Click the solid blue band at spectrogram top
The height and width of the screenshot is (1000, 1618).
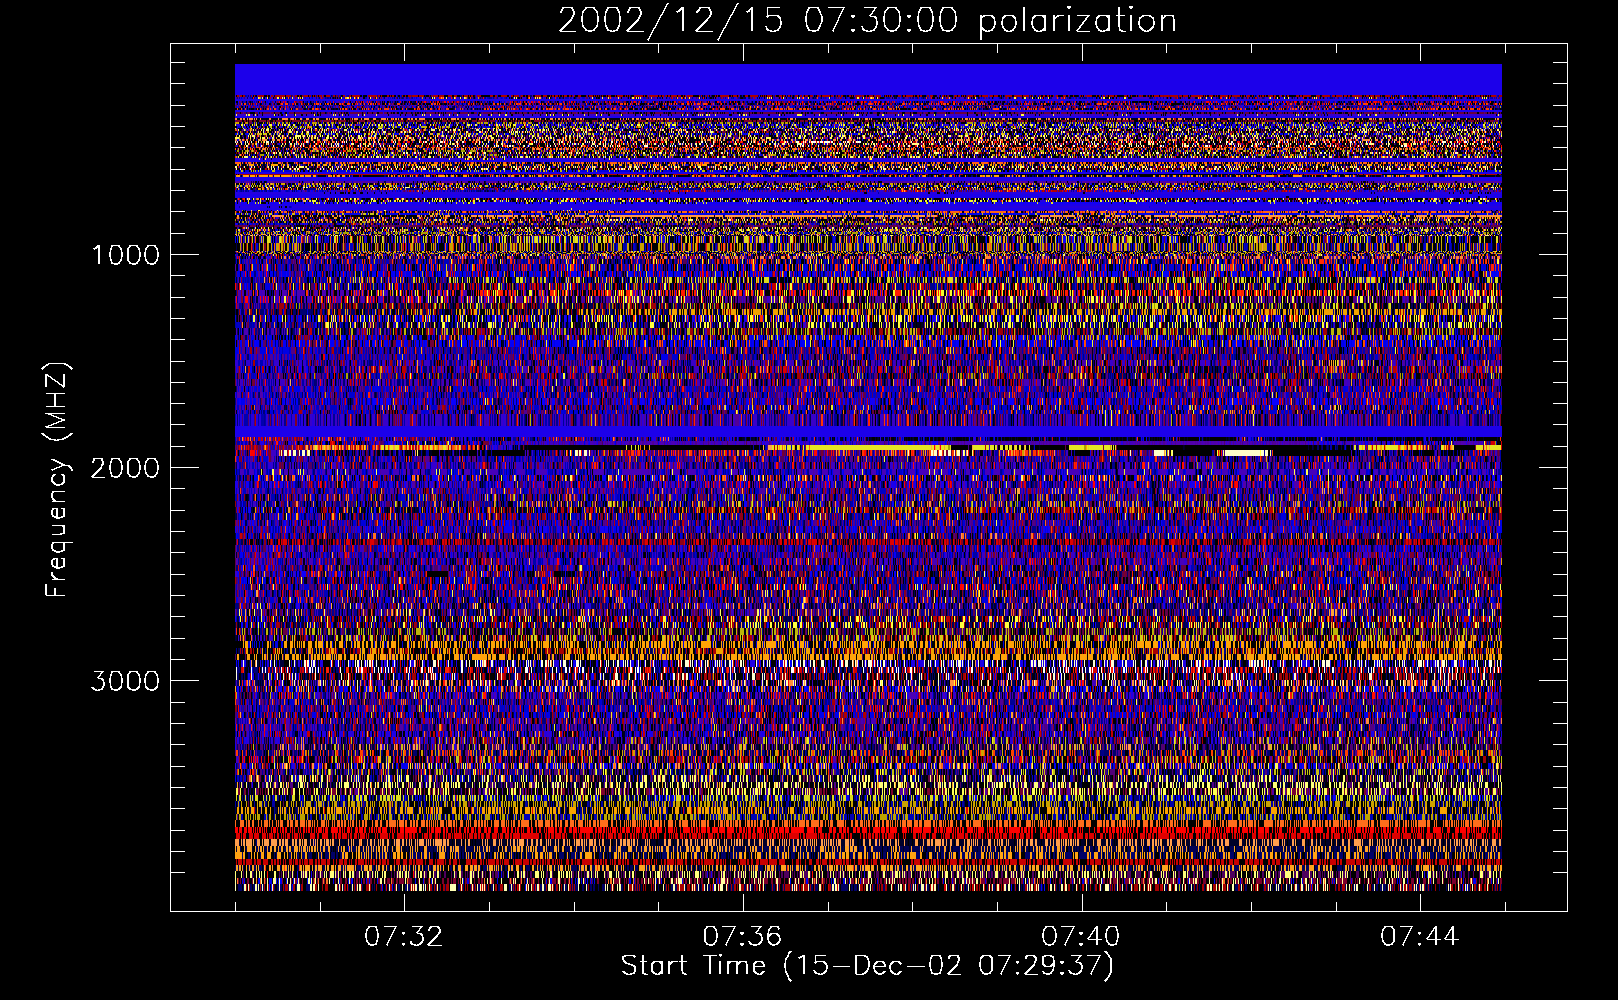[868, 80]
